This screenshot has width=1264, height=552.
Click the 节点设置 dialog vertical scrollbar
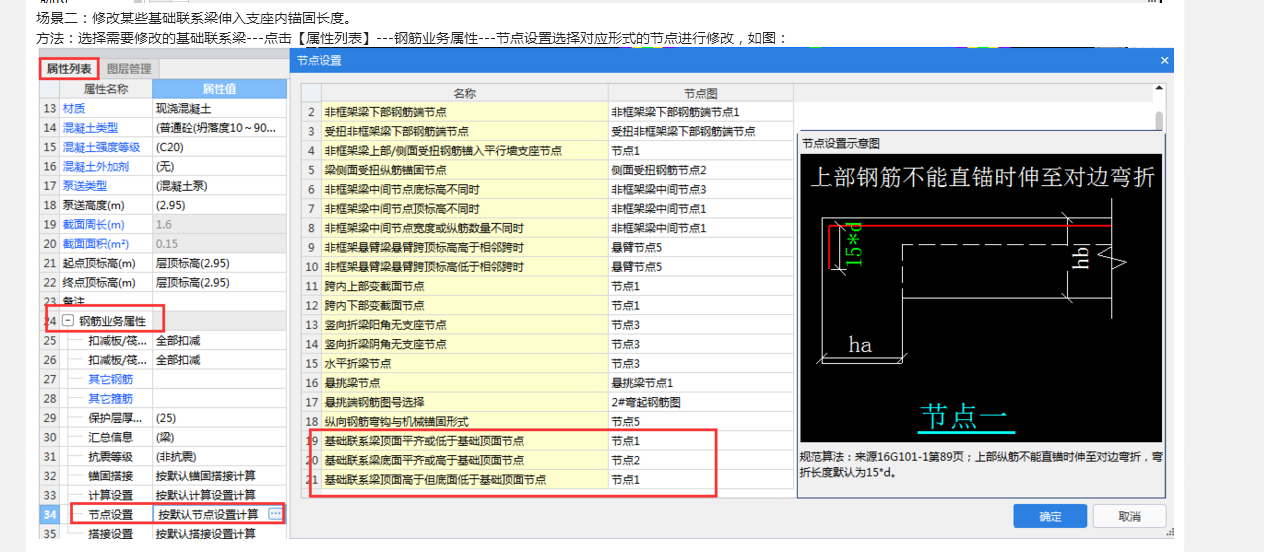tap(1159, 120)
